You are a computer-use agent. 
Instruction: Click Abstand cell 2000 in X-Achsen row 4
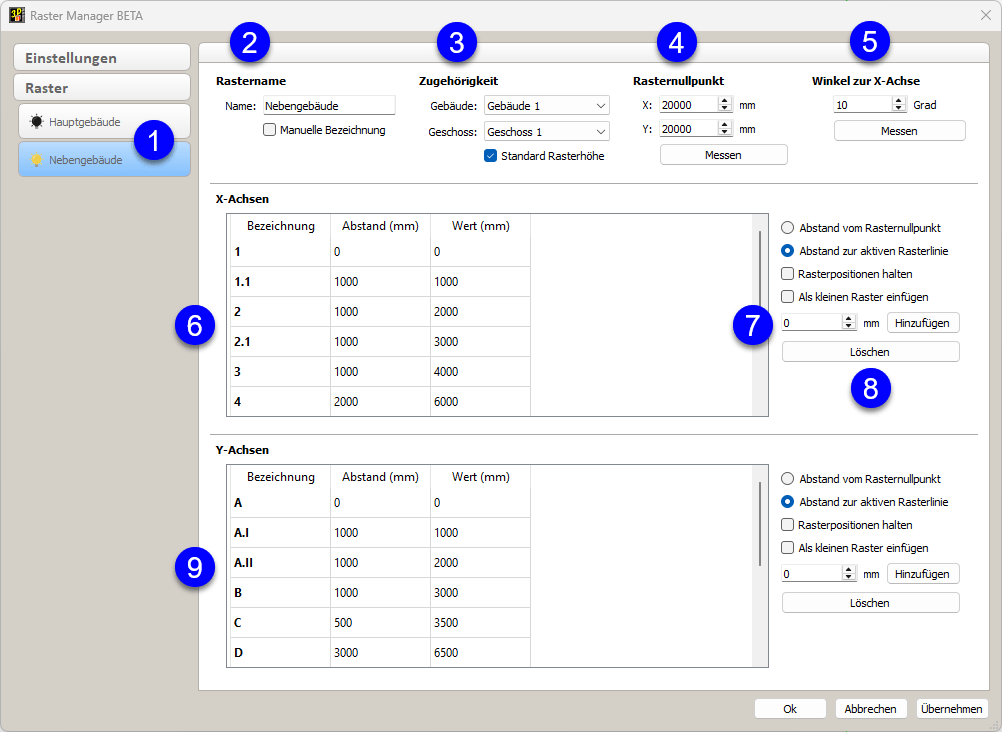click(380, 401)
